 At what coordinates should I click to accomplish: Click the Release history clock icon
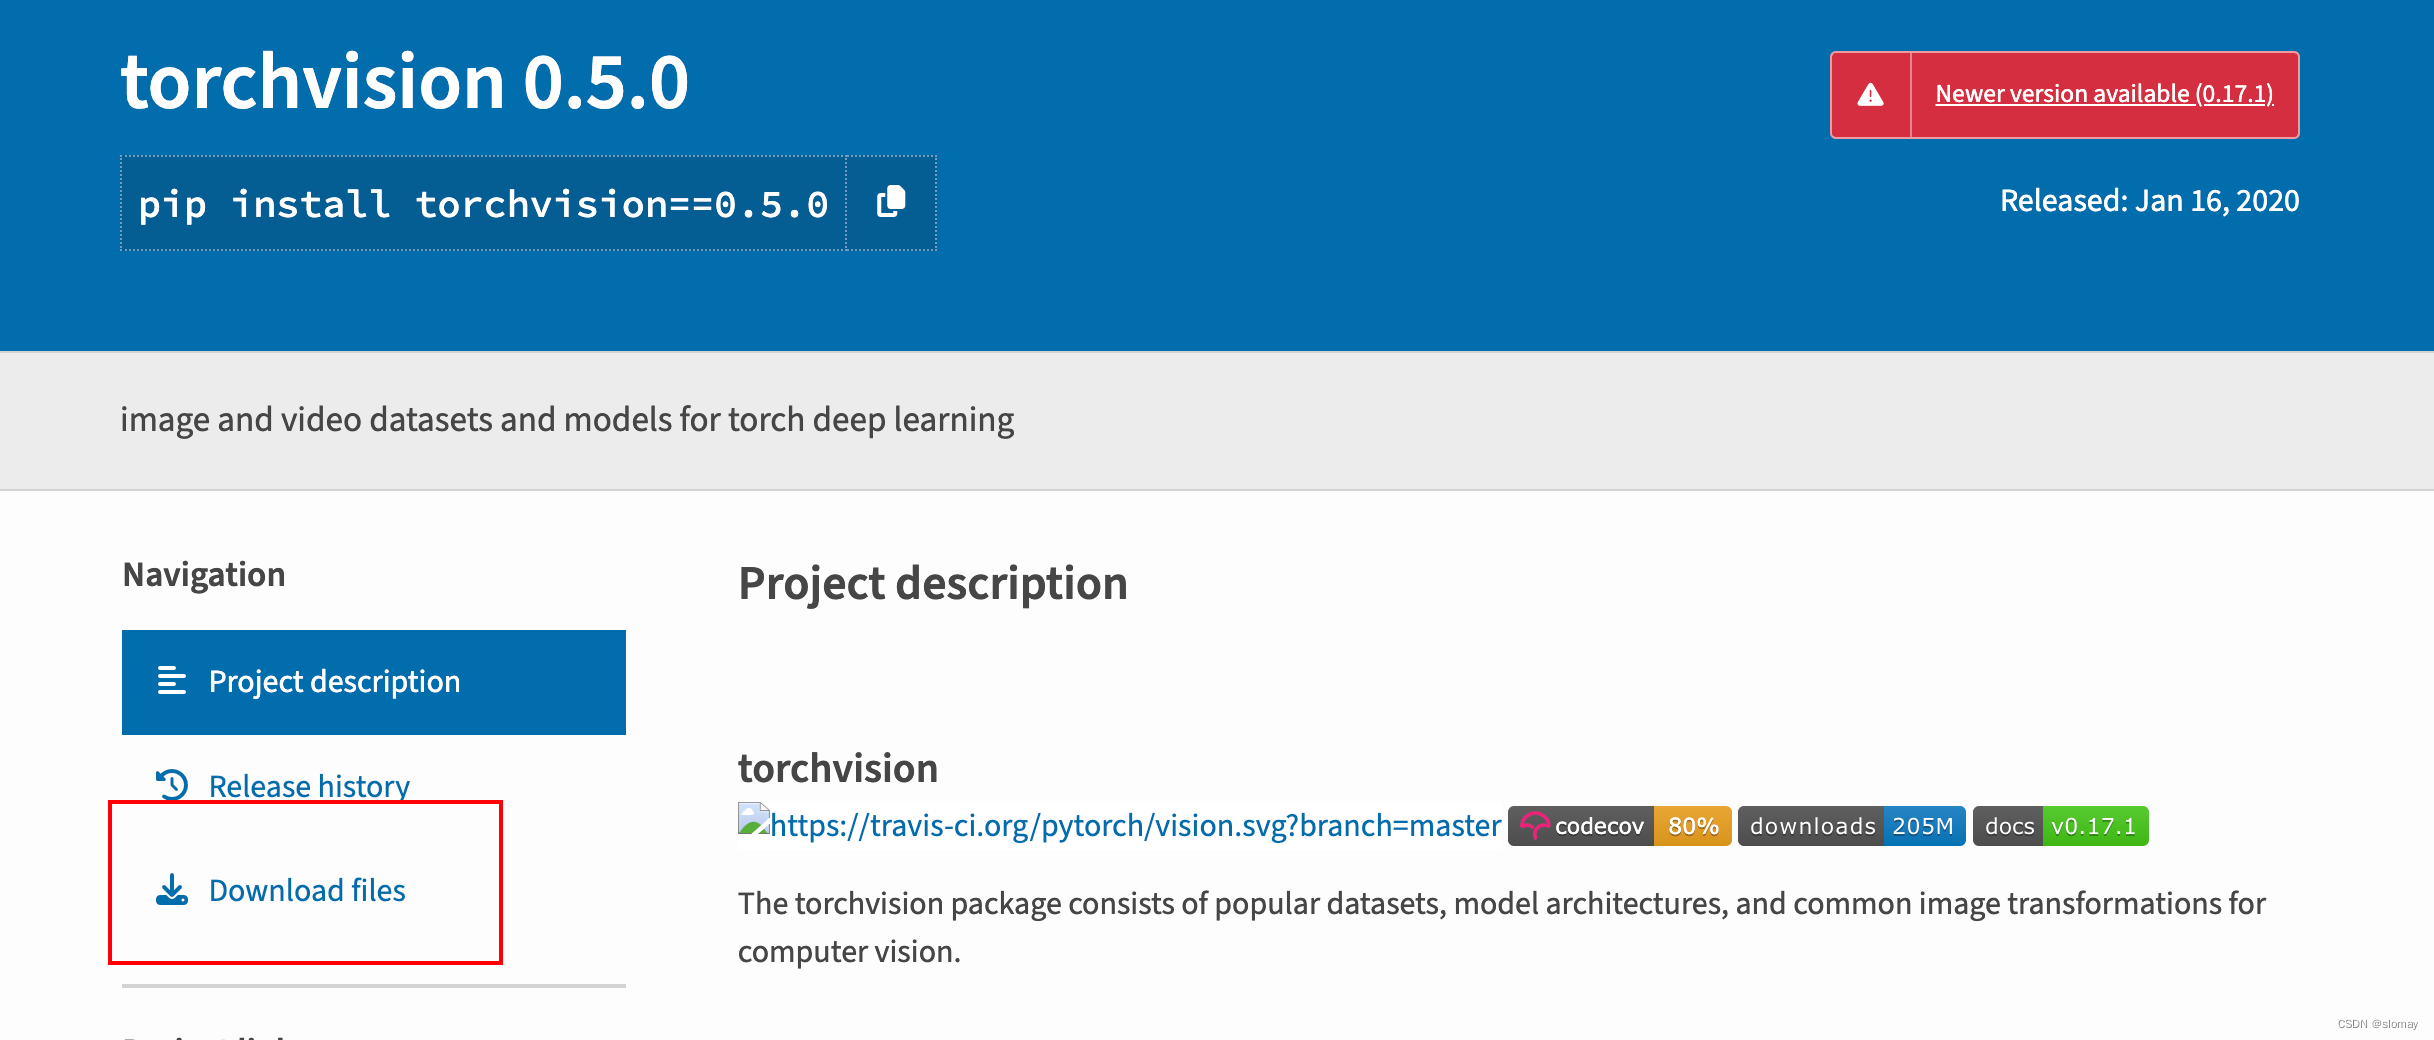click(171, 785)
